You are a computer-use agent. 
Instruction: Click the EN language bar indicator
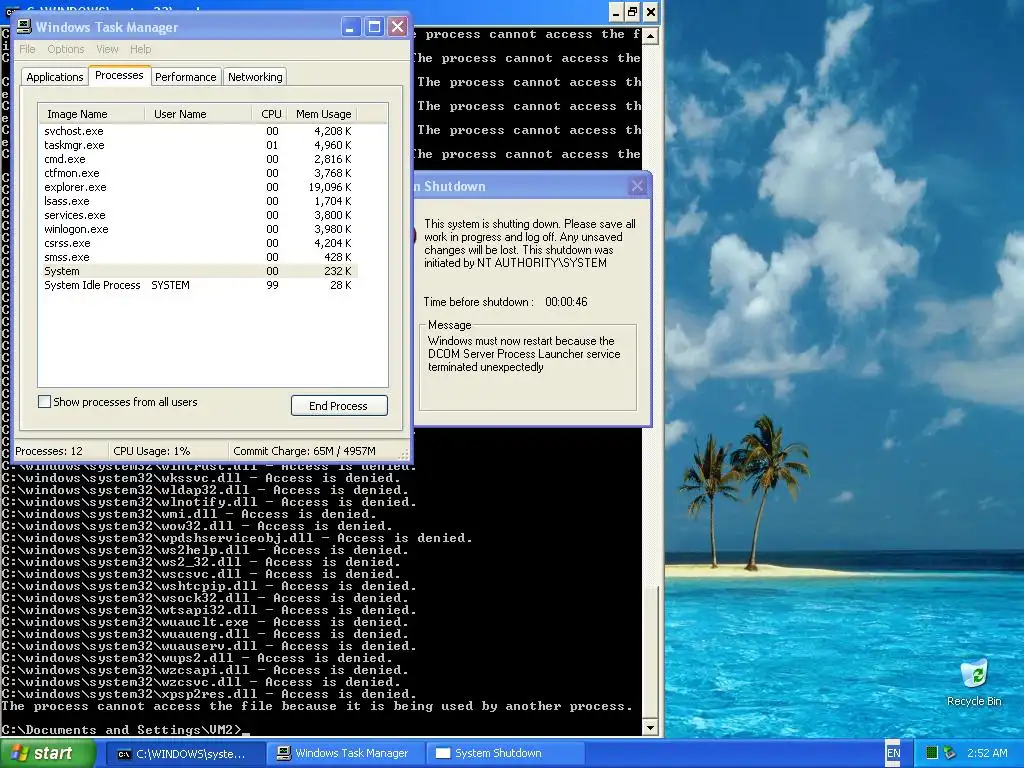tap(893, 753)
